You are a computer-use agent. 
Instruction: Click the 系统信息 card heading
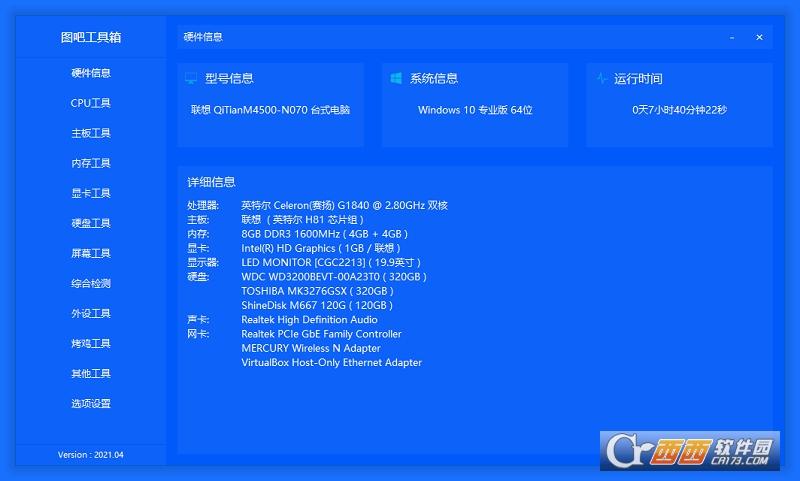pos(434,79)
